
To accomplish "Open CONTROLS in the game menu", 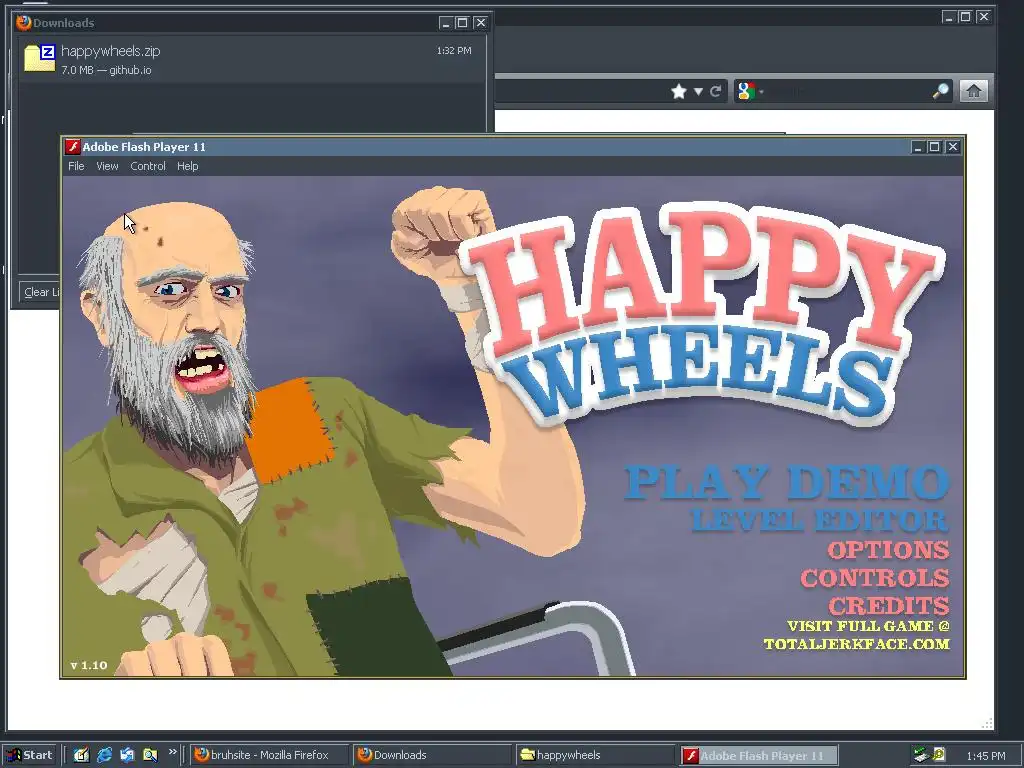I will [x=875, y=578].
